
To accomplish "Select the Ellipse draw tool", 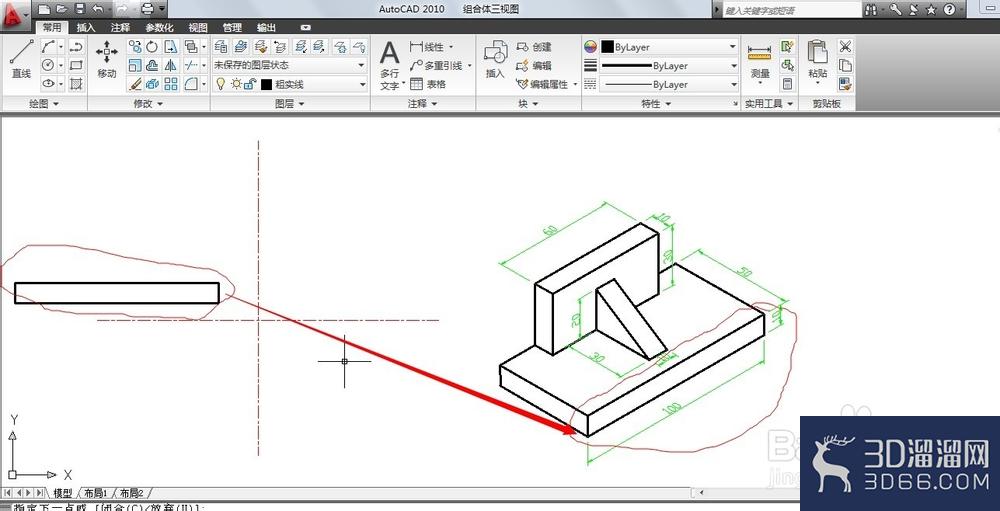I will click(x=48, y=84).
